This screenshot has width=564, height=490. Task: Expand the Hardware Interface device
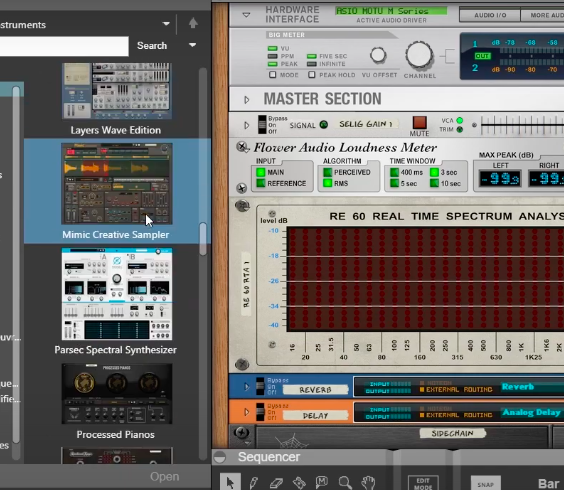[246, 15]
